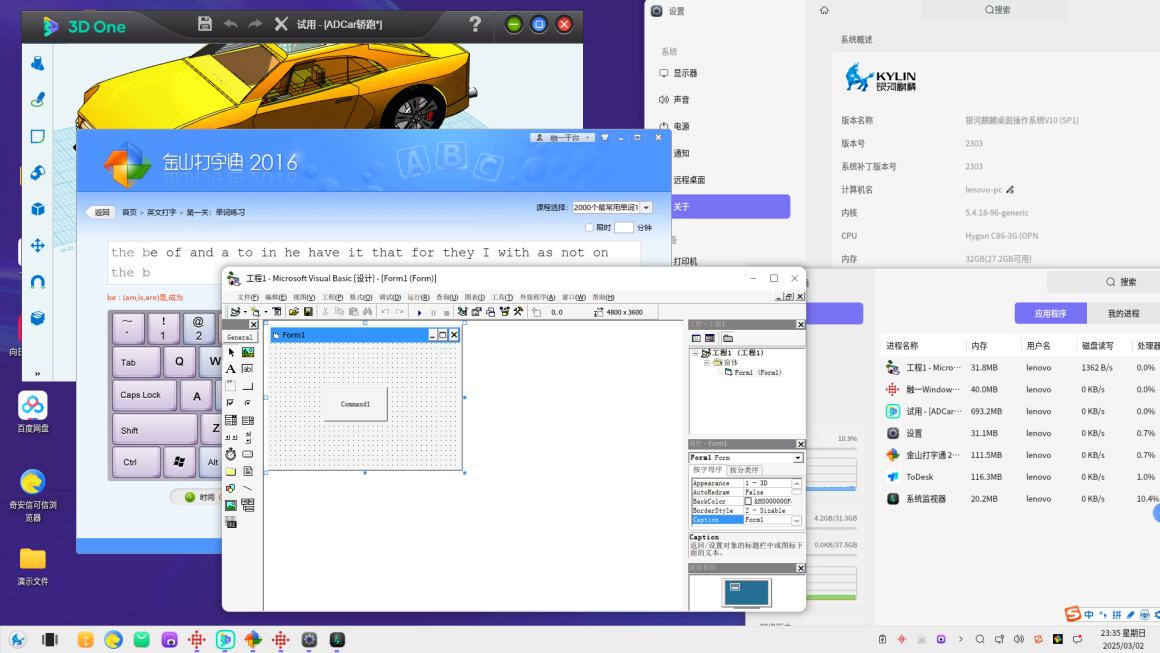
Task: Click the General tab in VB toolbox
Action: pyautogui.click(x=239, y=337)
